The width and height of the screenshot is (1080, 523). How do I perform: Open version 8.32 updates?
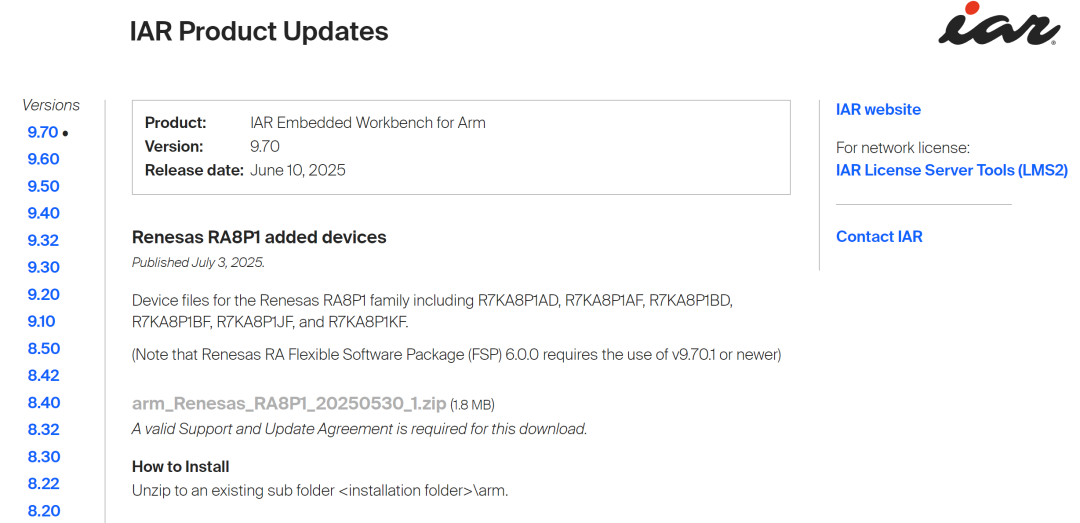point(43,429)
